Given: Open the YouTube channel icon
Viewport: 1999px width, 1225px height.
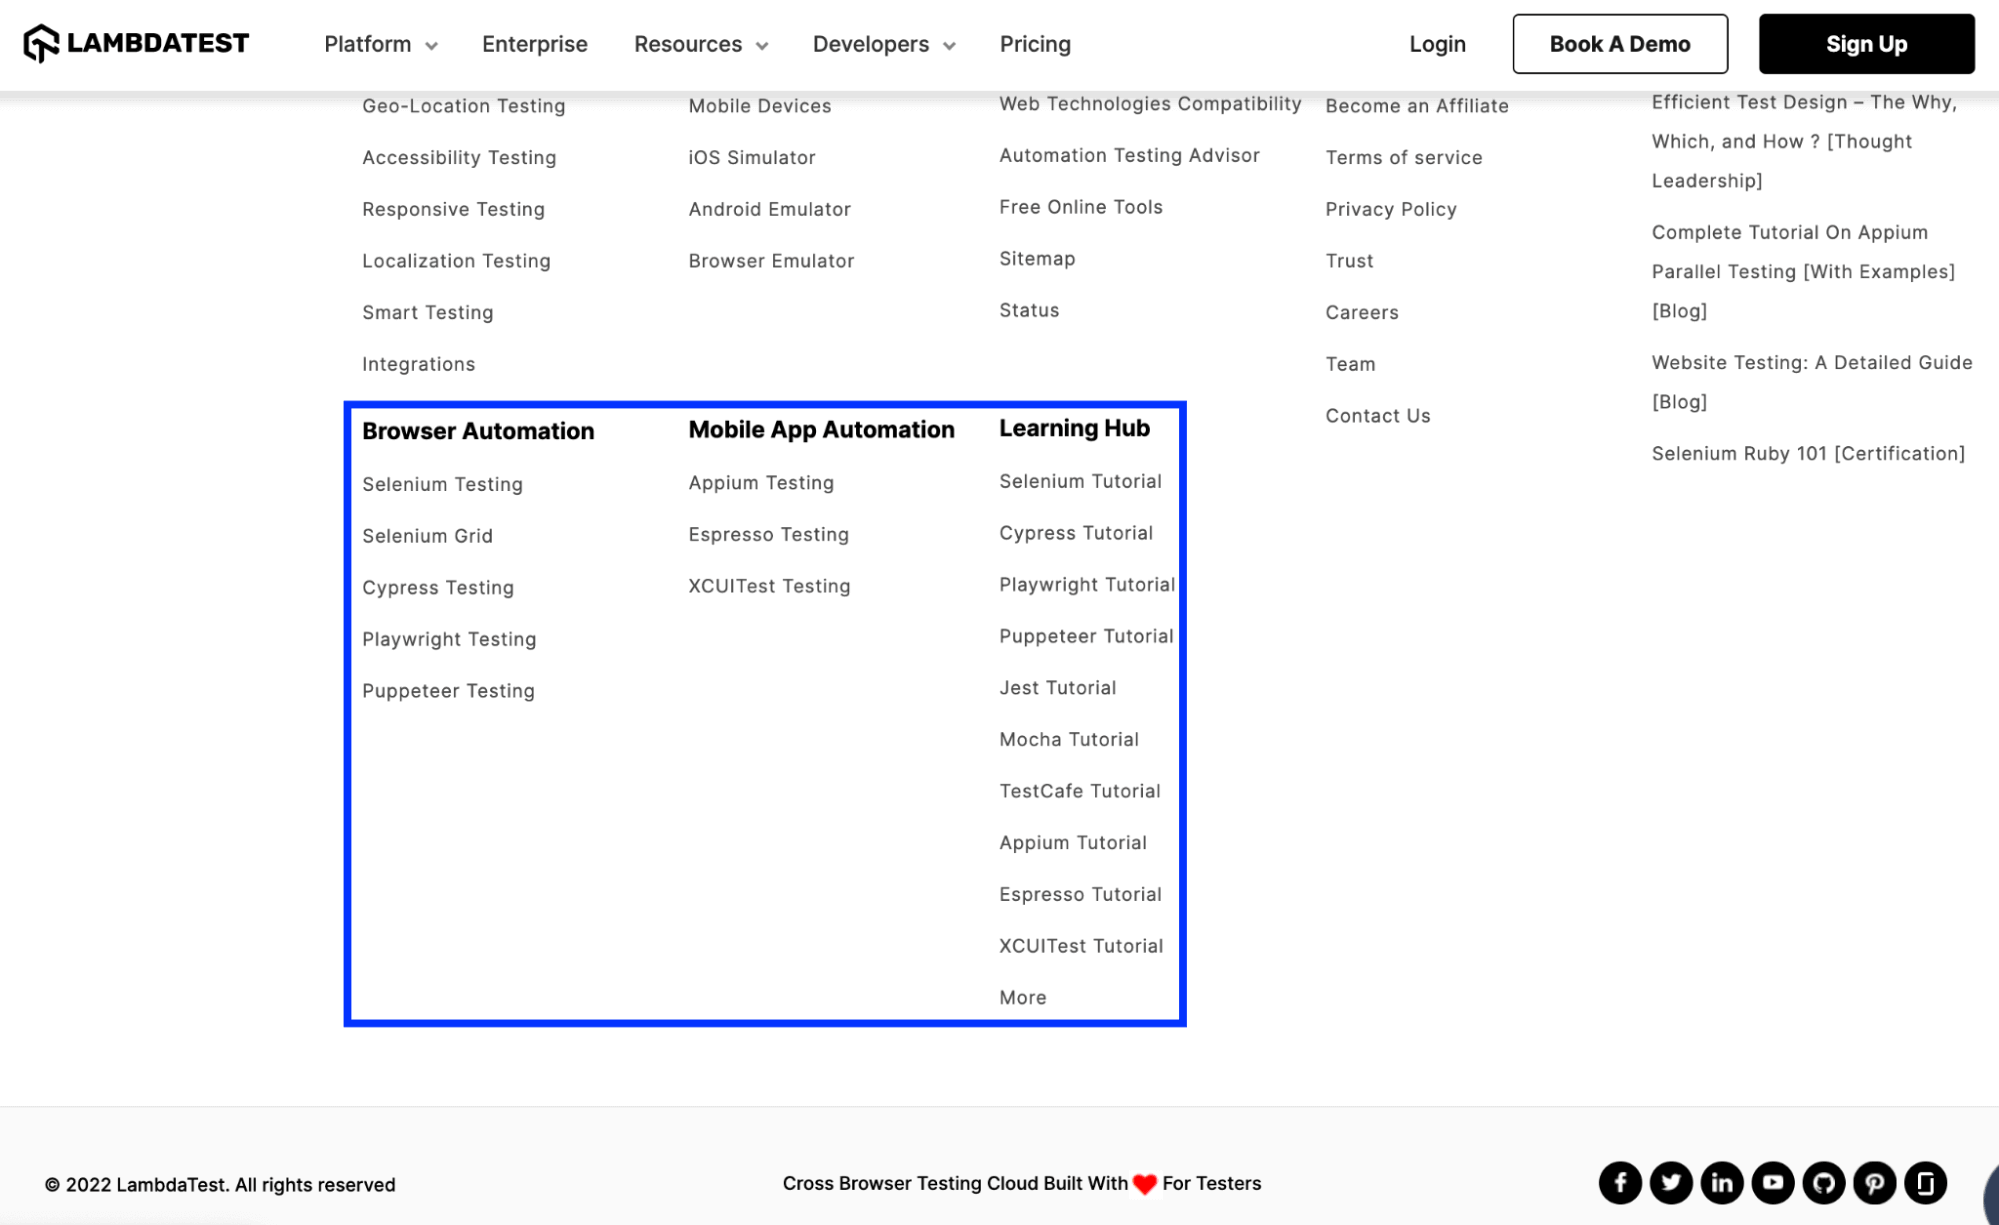Looking at the screenshot, I should [x=1772, y=1182].
